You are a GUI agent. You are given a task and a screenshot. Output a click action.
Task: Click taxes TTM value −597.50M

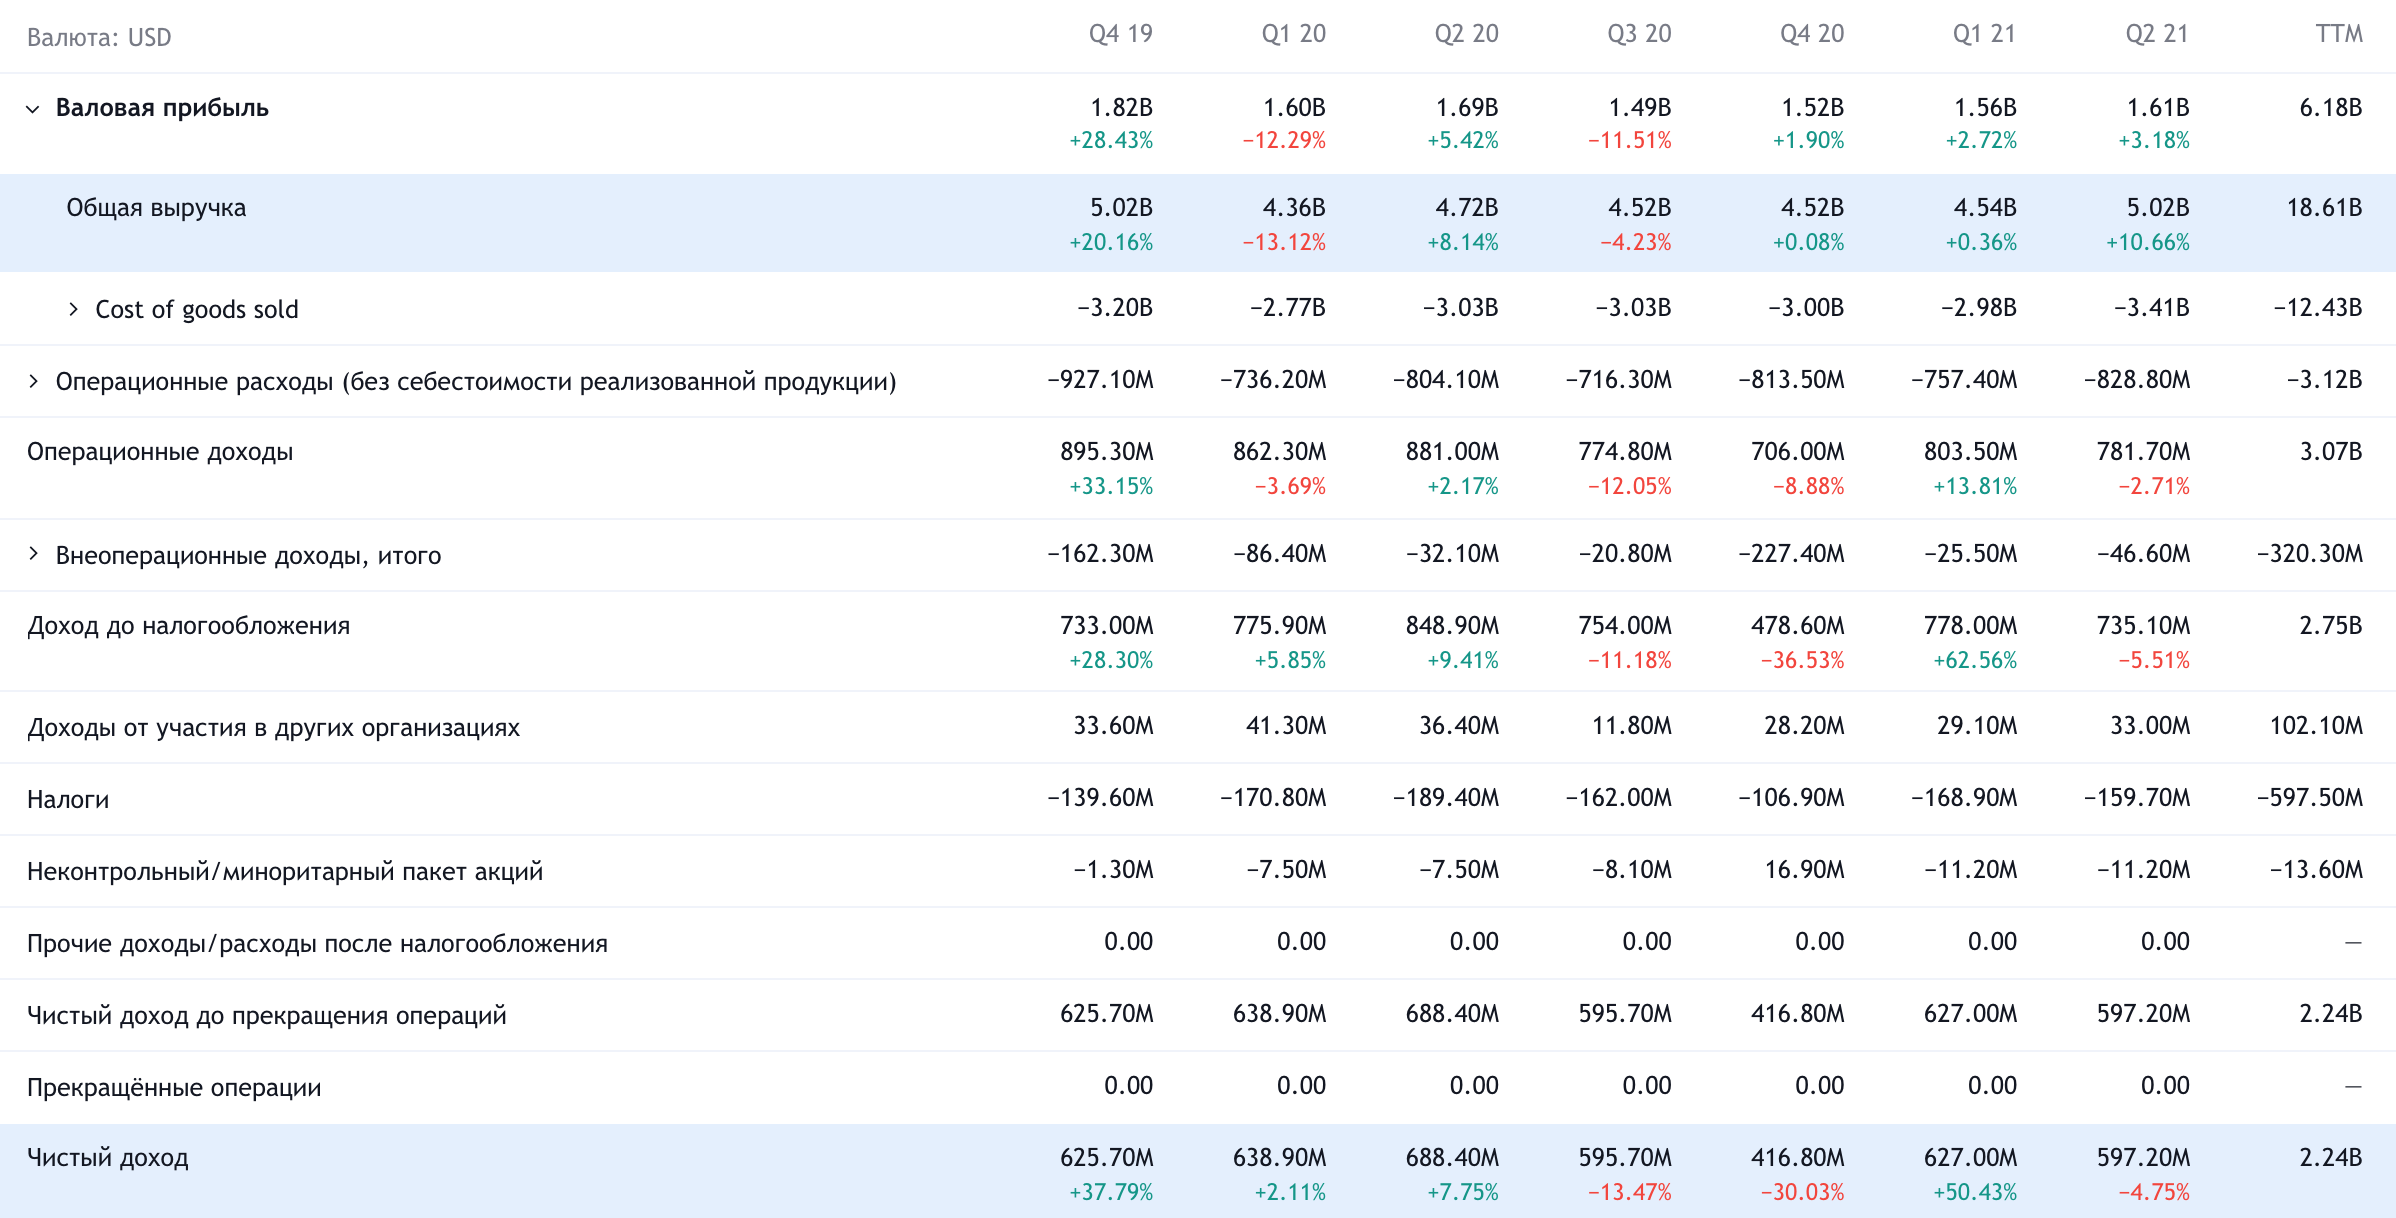(2310, 798)
